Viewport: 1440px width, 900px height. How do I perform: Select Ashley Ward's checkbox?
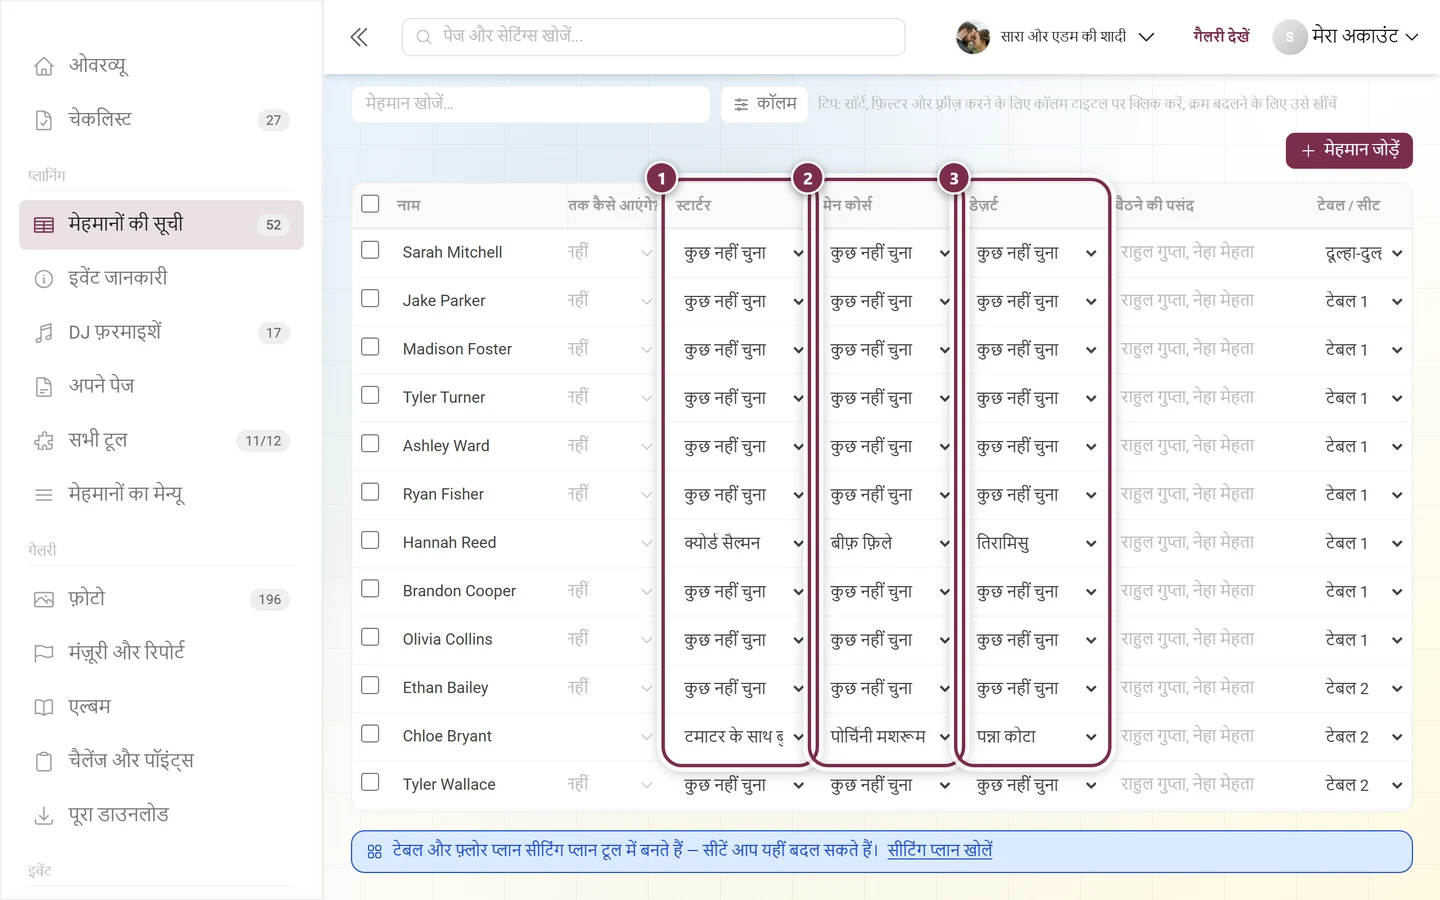point(370,443)
